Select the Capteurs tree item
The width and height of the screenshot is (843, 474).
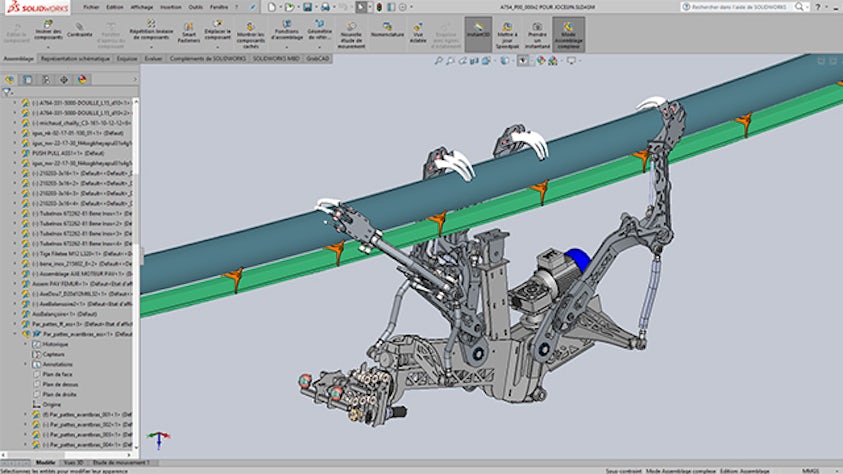[x=53, y=355]
